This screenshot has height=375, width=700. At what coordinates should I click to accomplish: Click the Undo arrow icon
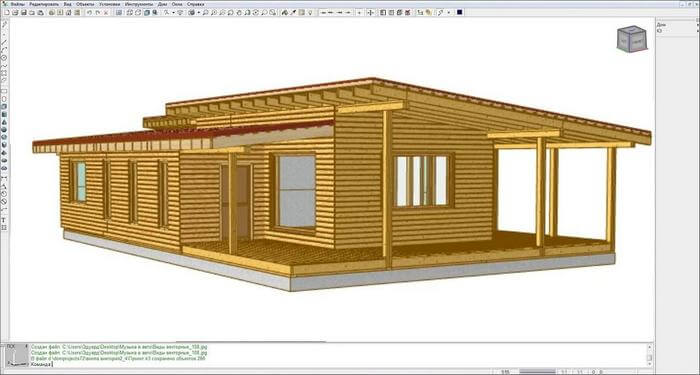click(89, 12)
